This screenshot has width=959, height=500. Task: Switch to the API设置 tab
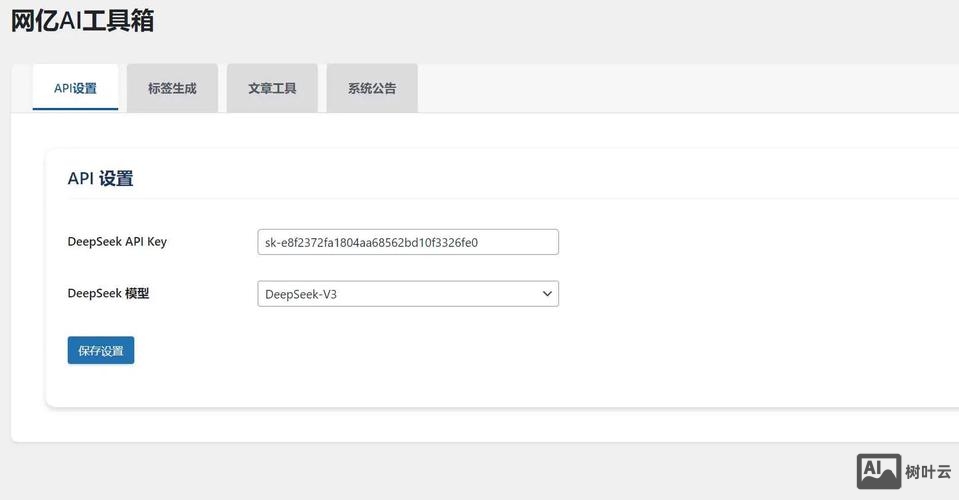tap(75, 87)
